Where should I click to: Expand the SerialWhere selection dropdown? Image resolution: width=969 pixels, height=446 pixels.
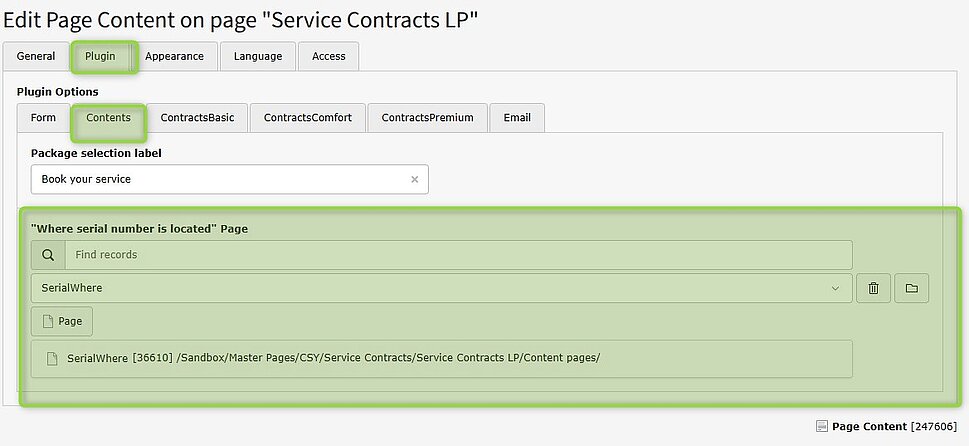(x=836, y=288)
